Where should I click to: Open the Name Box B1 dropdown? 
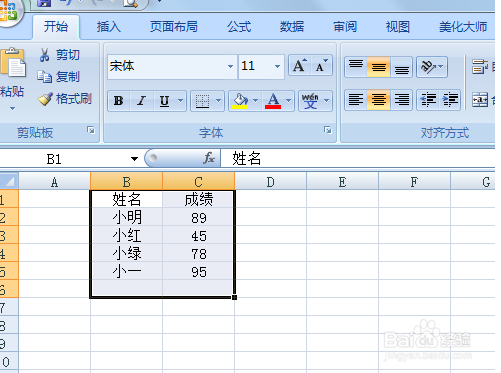[x=134, y=159]
